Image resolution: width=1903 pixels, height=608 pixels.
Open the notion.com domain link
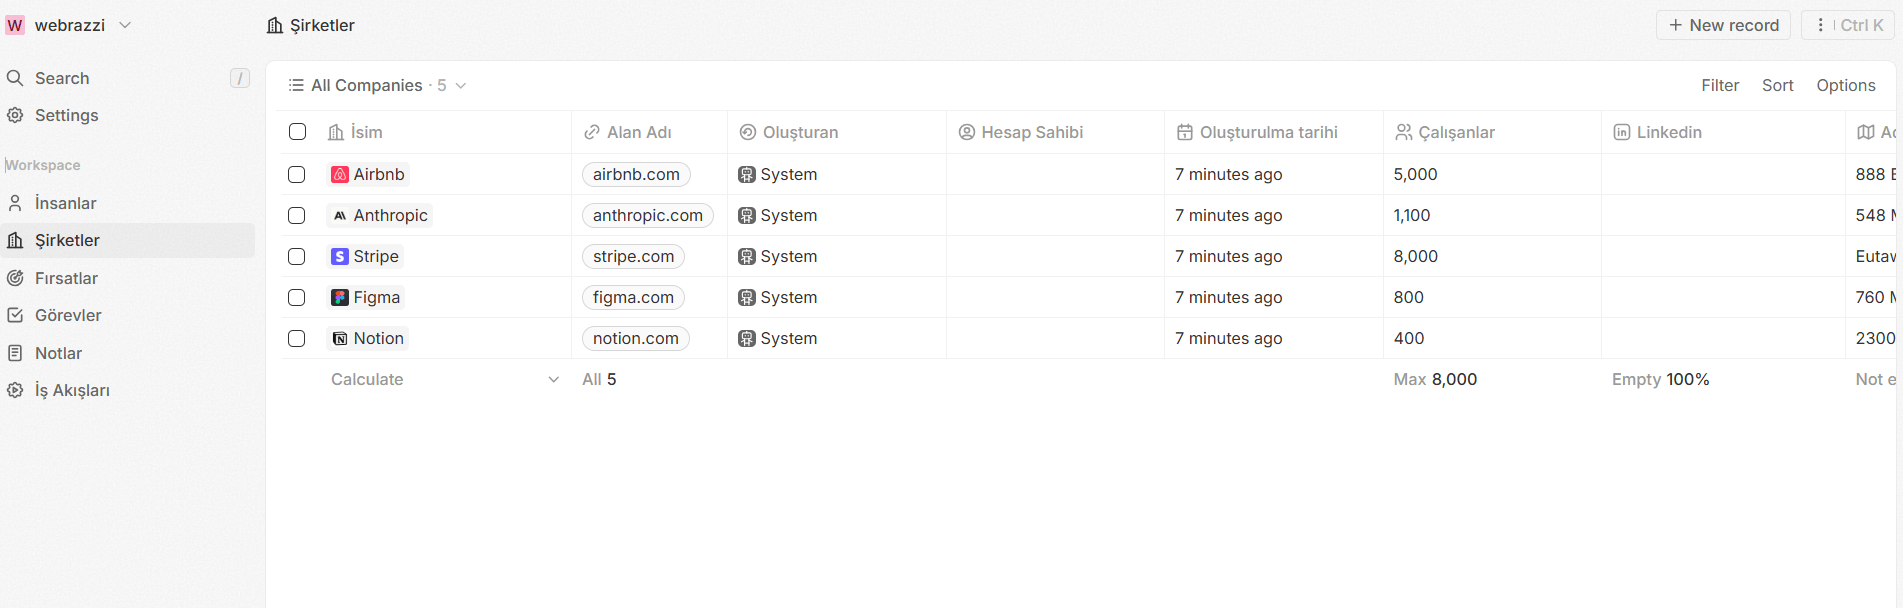click(x=636, y=338)
